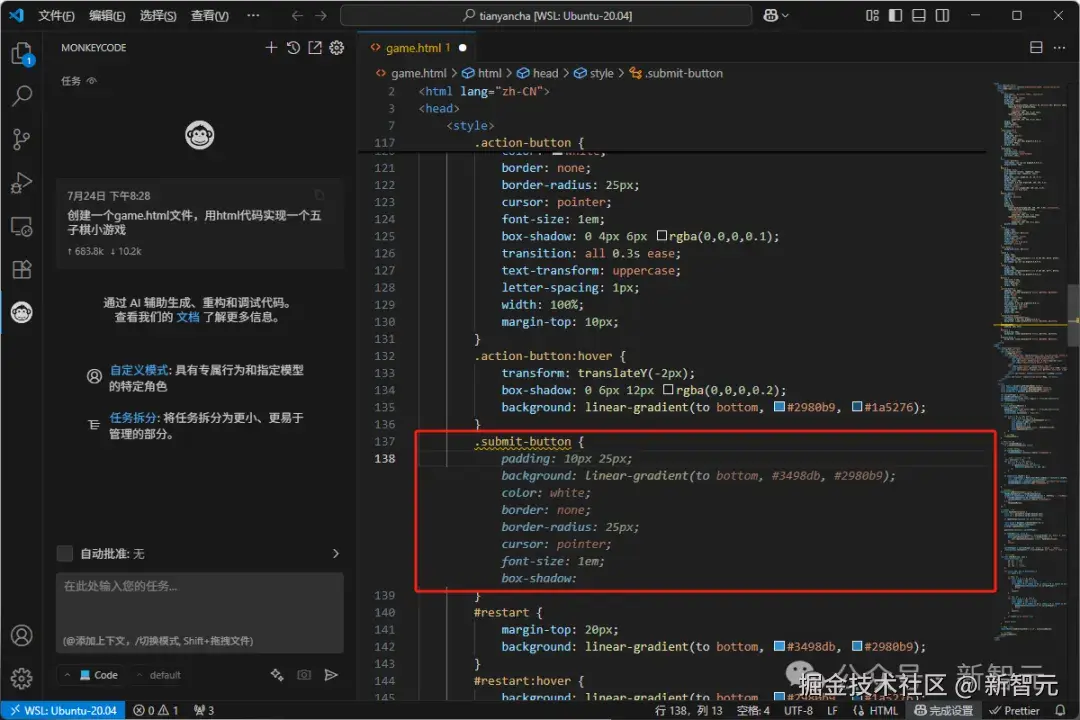Click the #2980b9 swatch on line 135
This screenshot has height=720, width=1080.
779,407
